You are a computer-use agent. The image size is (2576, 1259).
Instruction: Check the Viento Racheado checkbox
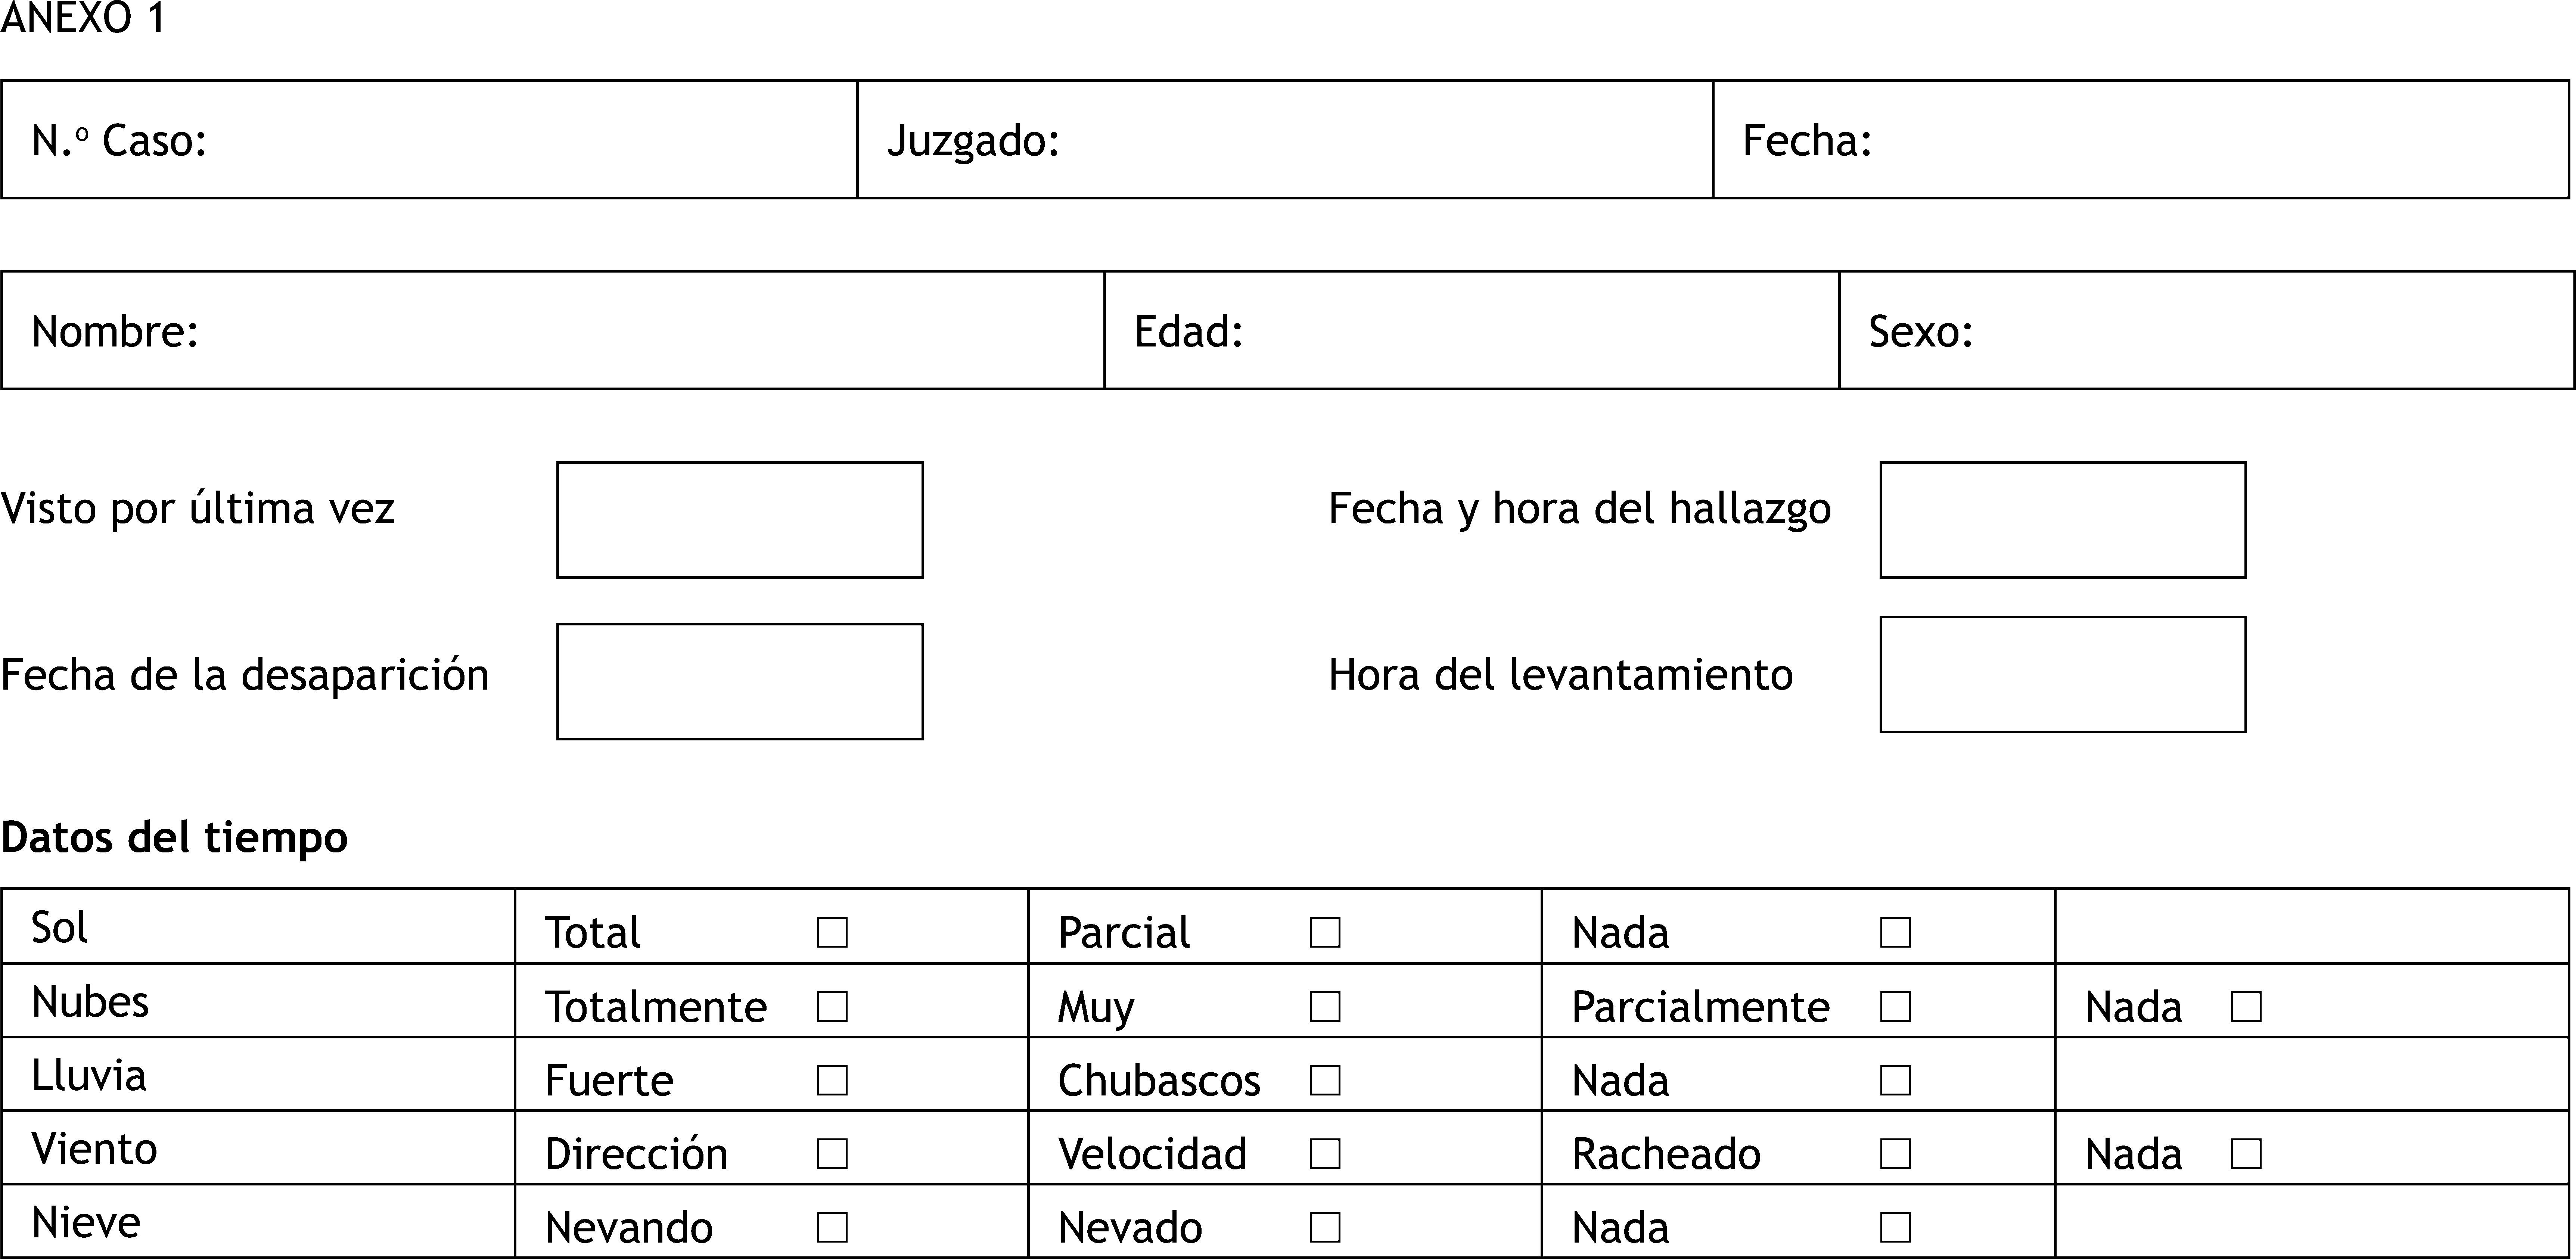tap(1895, 1154)
